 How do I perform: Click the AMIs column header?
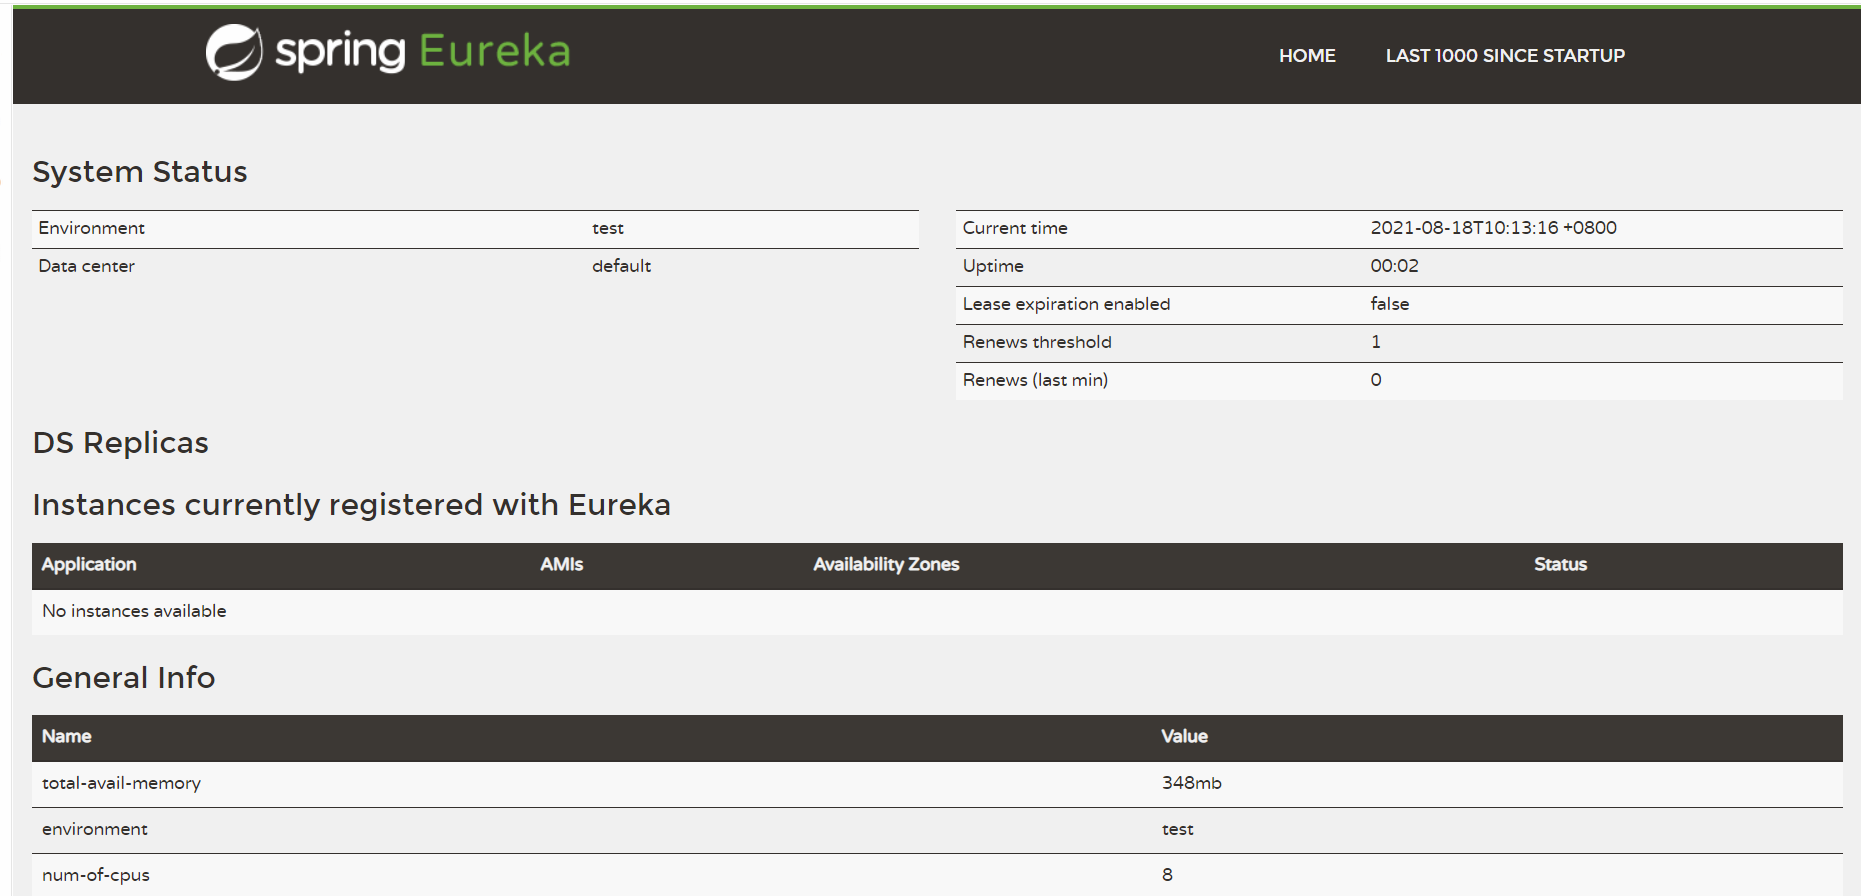click(562, 564)
